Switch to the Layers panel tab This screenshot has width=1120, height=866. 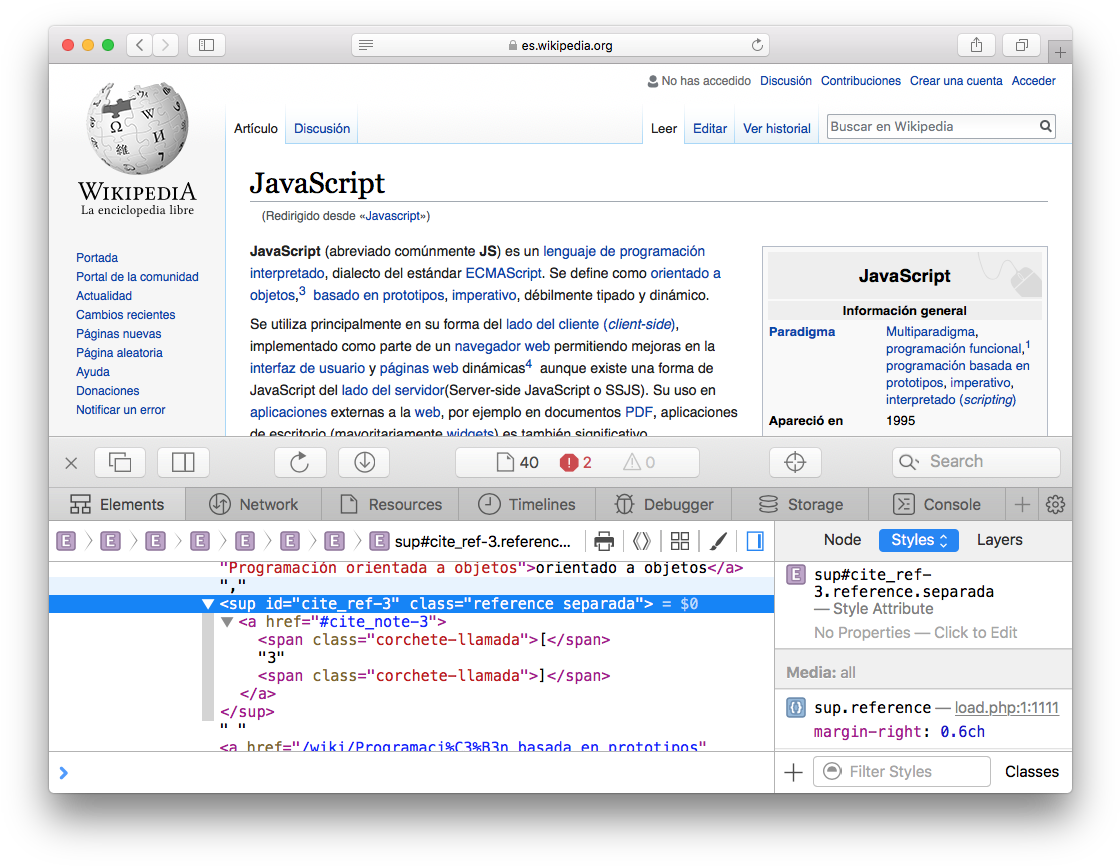(x=999, y=539)
